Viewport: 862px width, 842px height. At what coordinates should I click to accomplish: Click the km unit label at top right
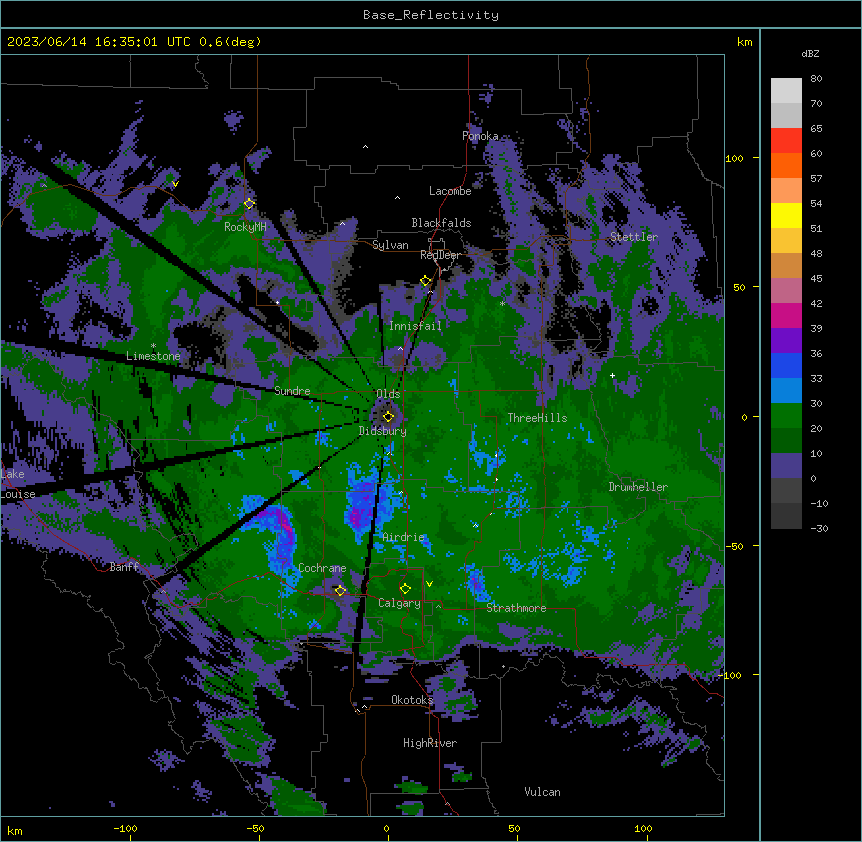[x=744, y=42]
